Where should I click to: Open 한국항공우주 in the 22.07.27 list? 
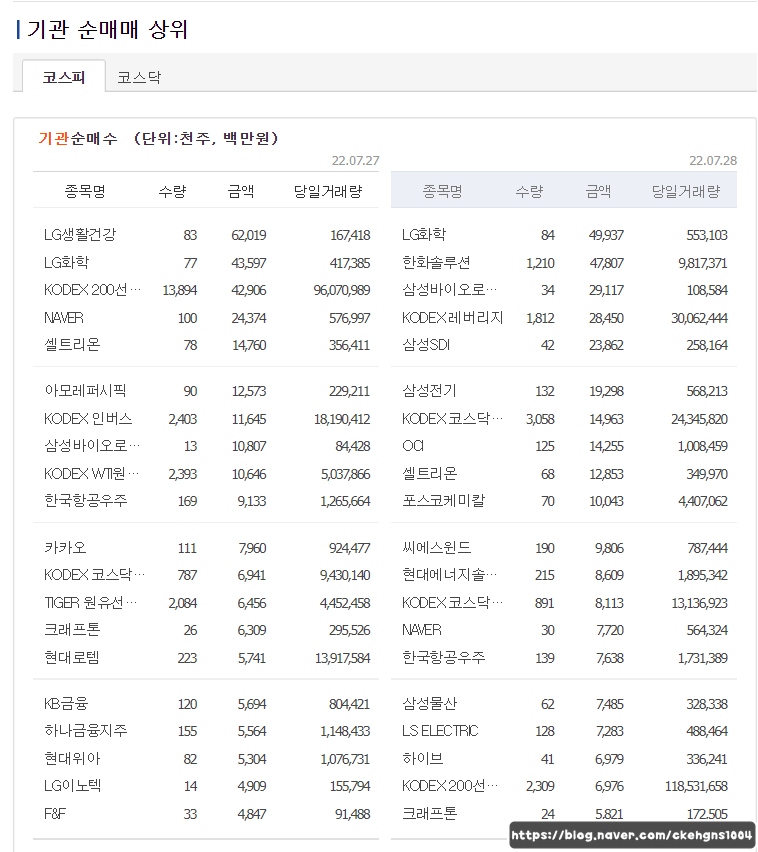[86, 501]
